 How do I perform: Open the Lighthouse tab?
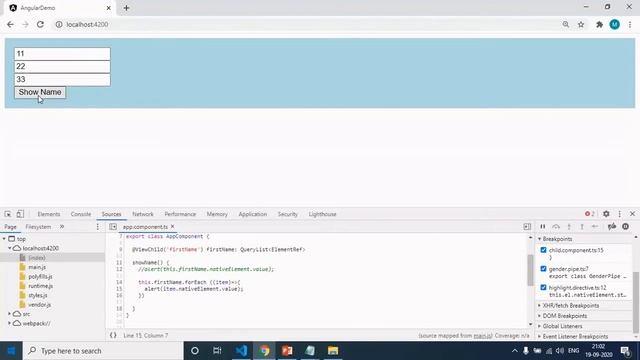tap(322, 214)
